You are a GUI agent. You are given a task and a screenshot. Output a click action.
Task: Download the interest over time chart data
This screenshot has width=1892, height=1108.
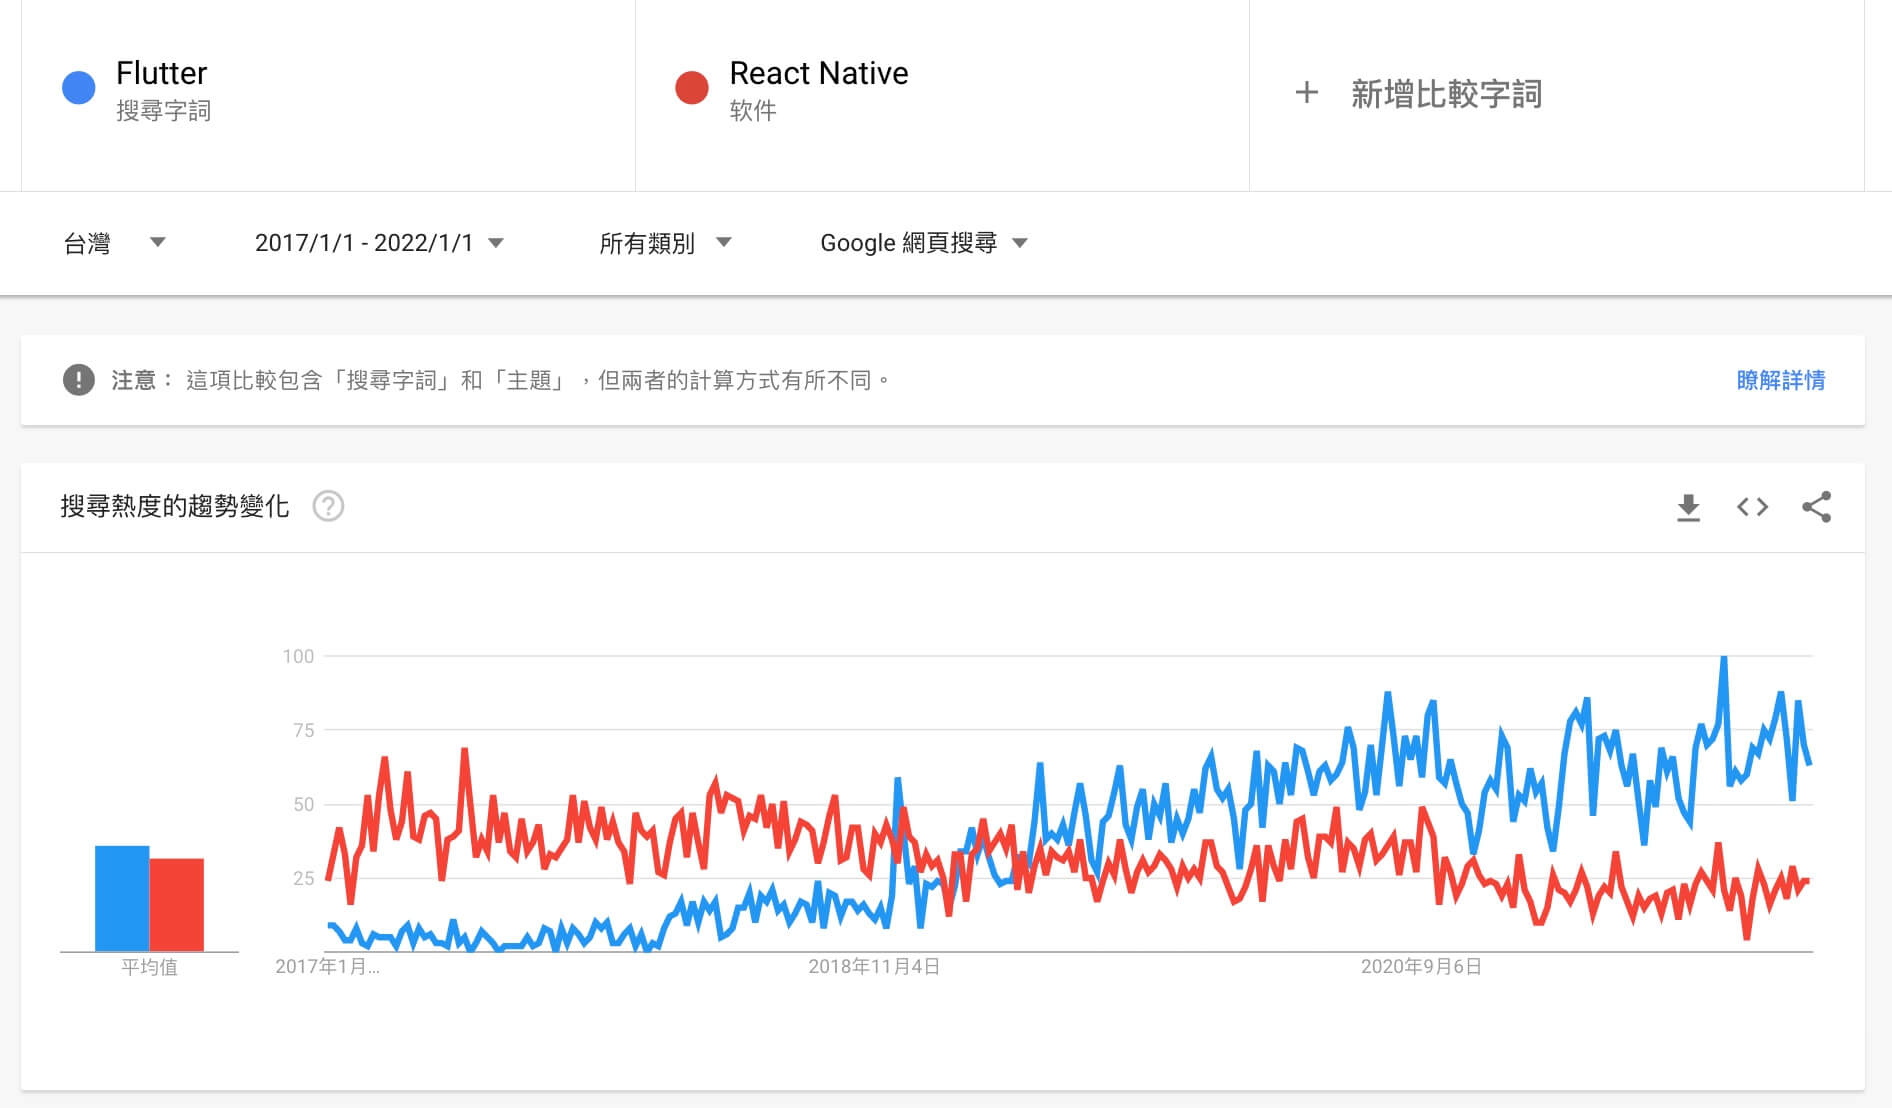tap(1688, 507)
